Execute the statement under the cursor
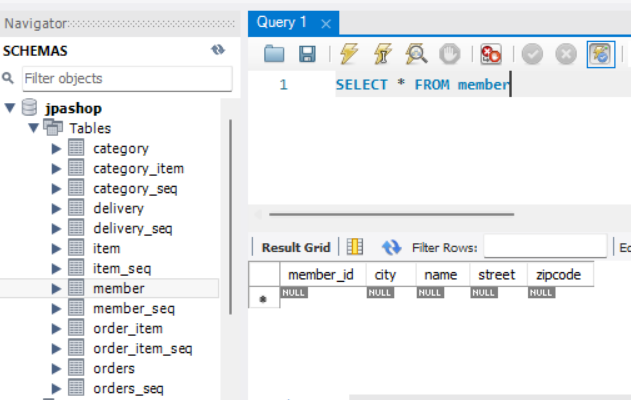 382,54
